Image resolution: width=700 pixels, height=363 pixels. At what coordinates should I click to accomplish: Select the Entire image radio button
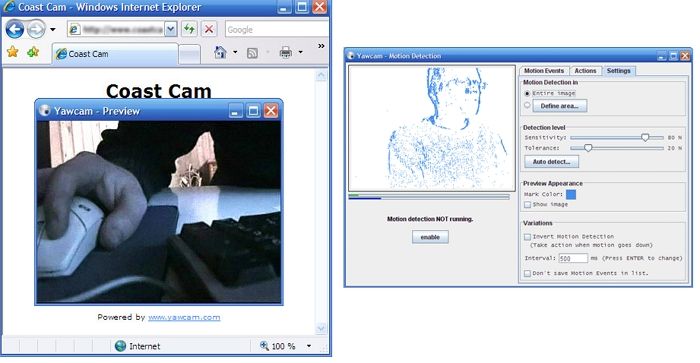pyautogui.click(x=527, y=93)
